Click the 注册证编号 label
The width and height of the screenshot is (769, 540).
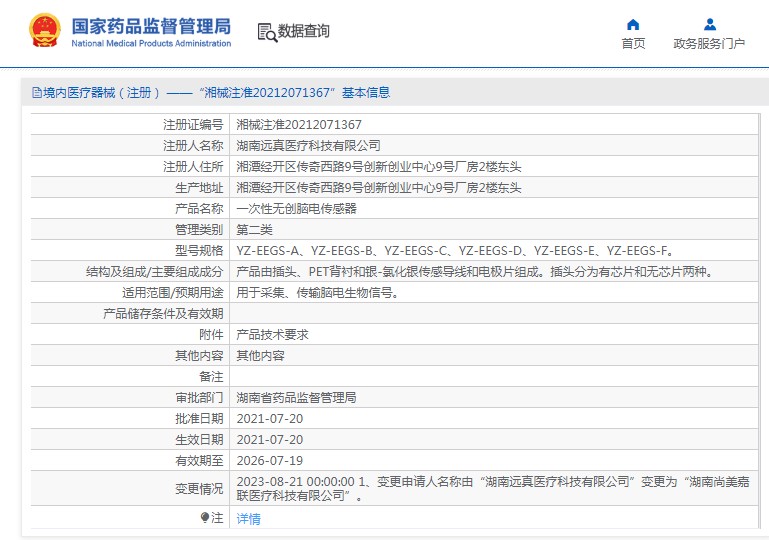click(193, 125)
